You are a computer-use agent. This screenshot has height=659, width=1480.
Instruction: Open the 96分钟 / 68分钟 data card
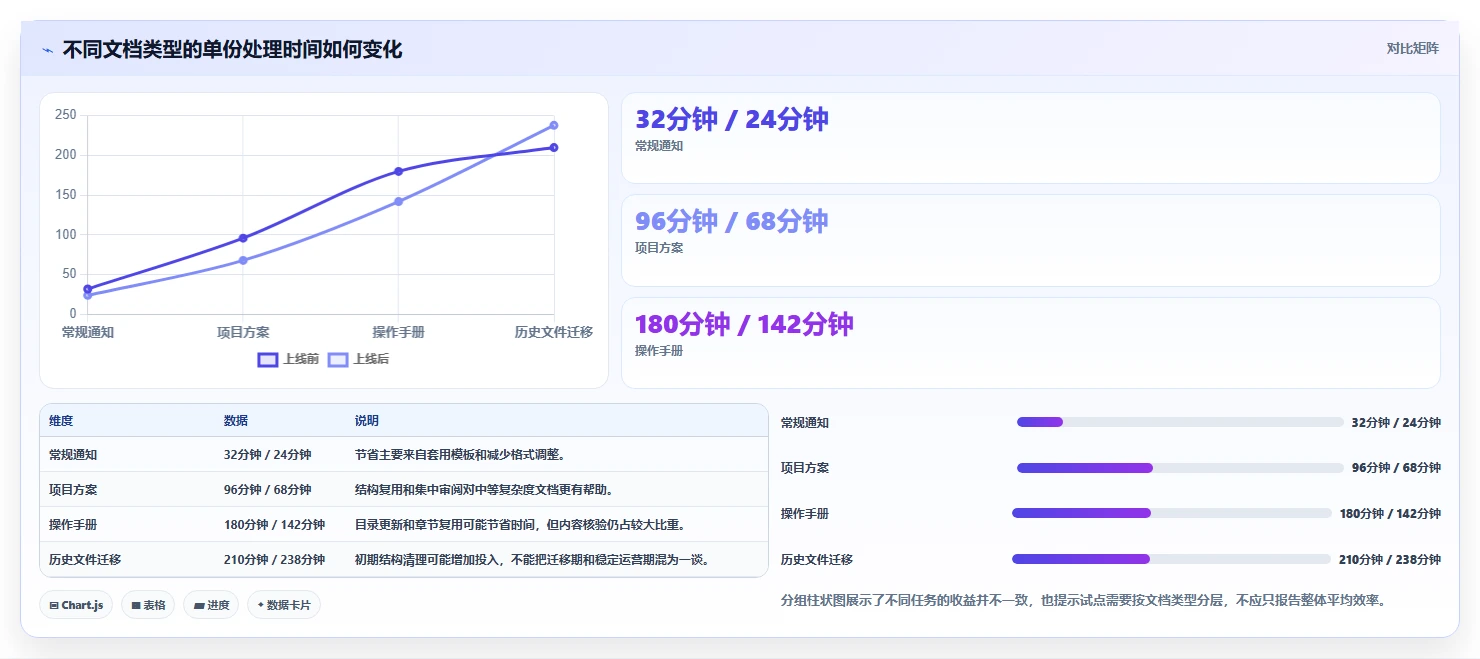coord(1031,241)
